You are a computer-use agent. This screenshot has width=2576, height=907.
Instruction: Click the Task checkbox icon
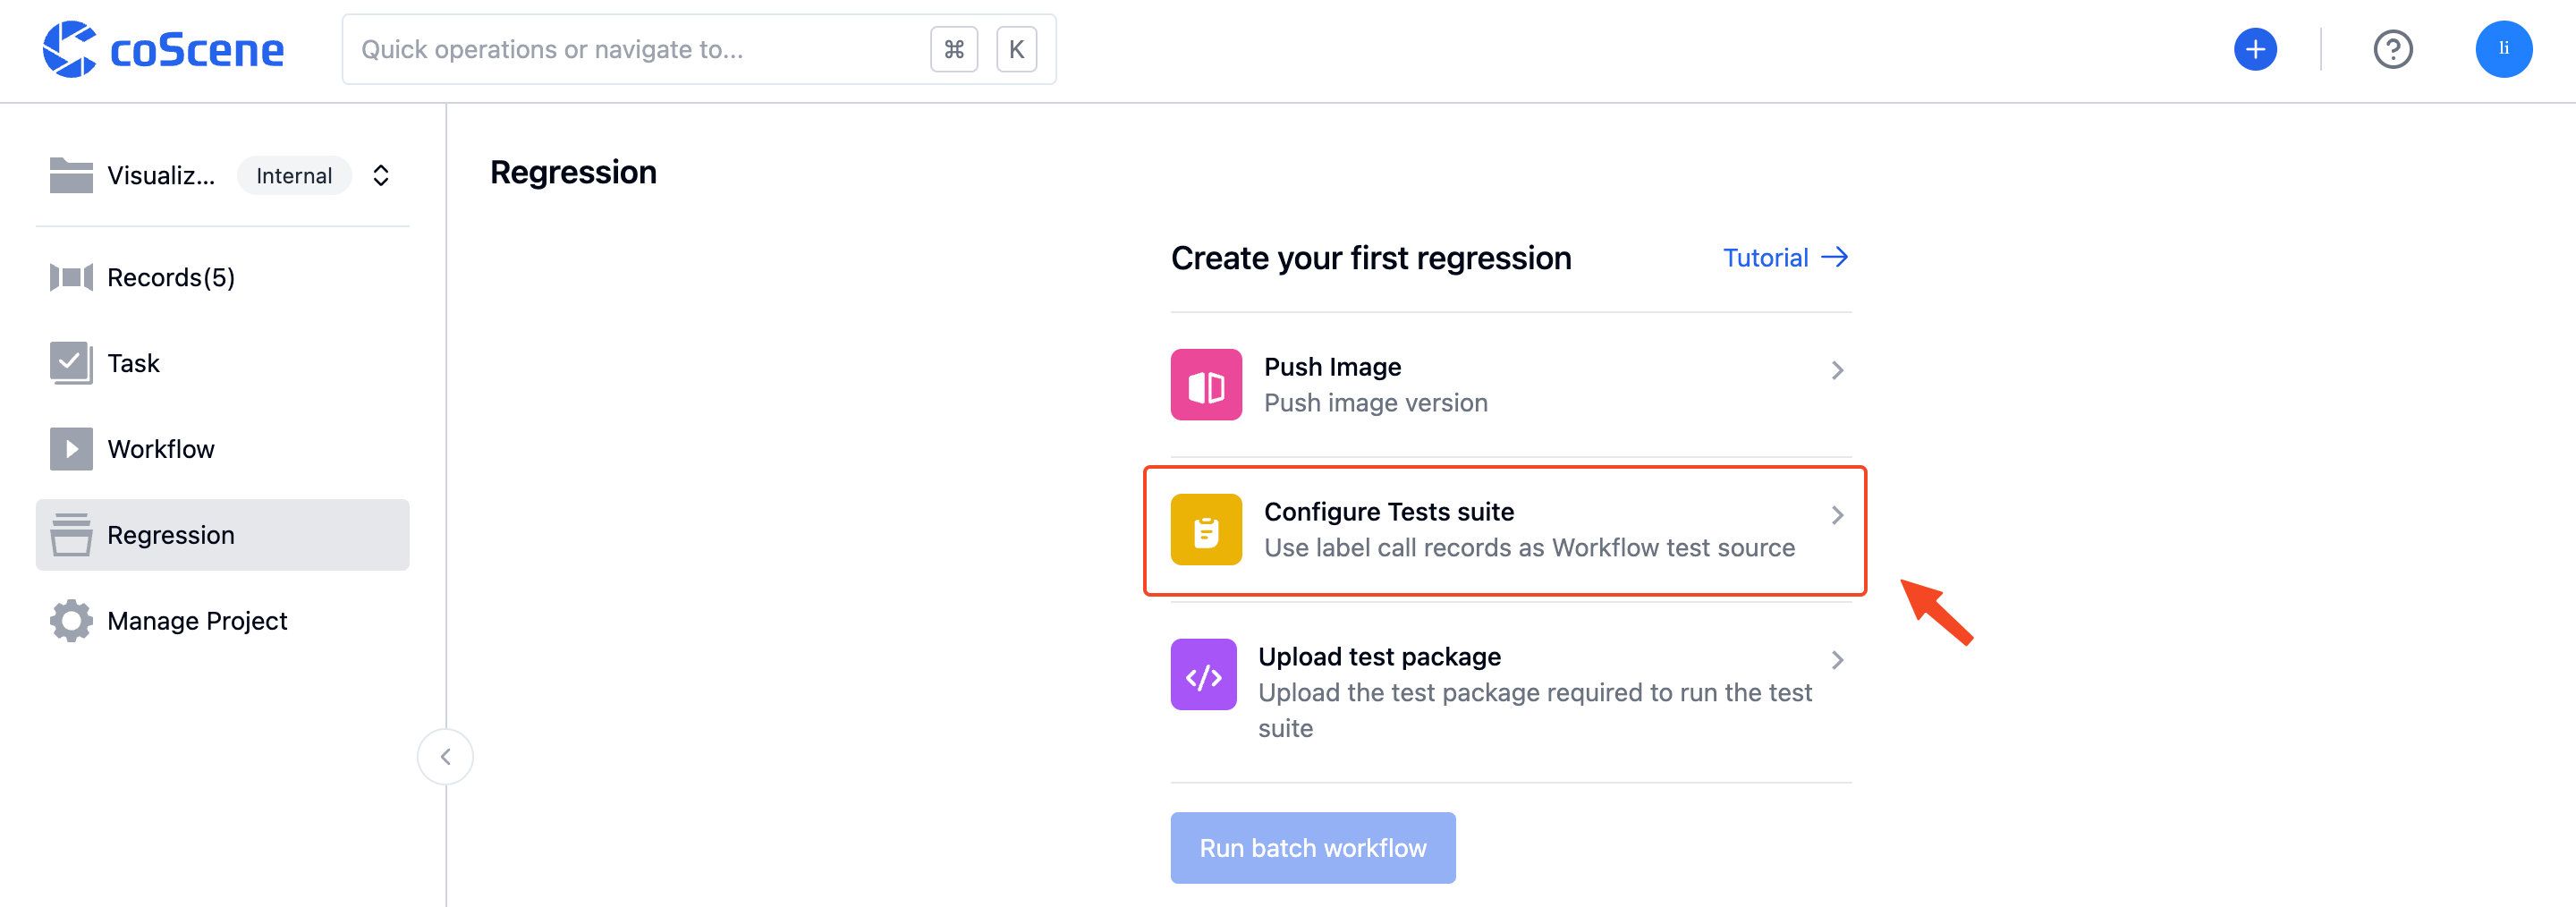click(x=71, y=363)
